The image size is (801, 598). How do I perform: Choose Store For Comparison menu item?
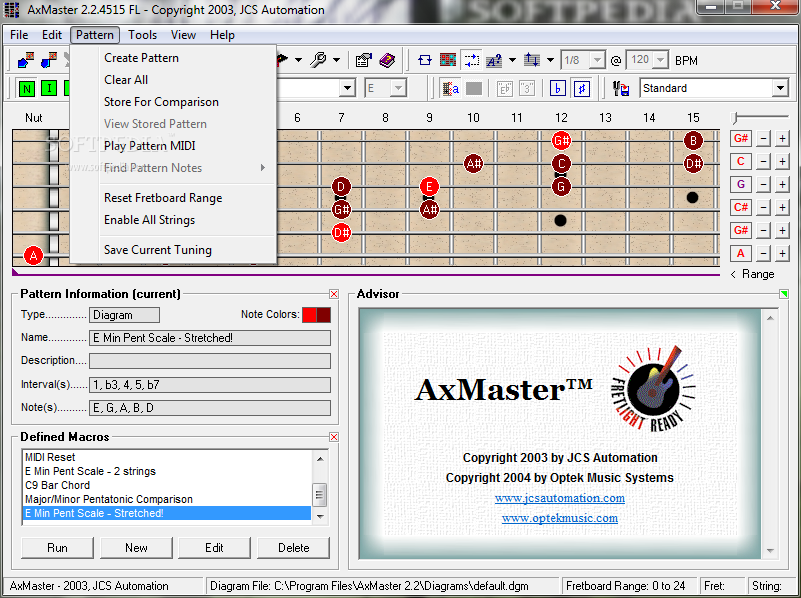[x=161, y=102]
